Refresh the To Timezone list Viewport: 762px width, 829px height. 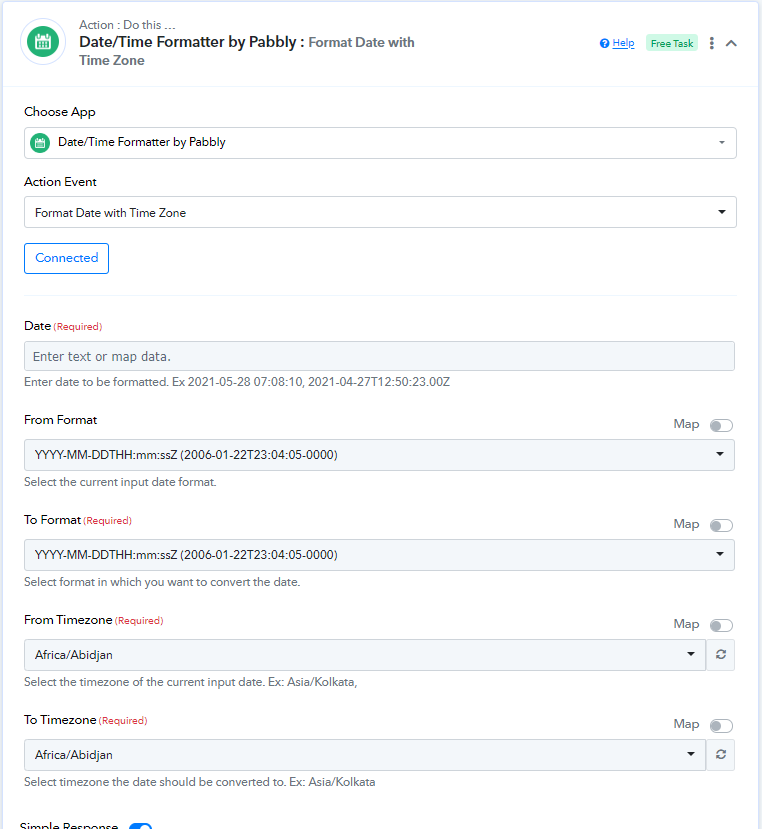[x=721, y=754]
